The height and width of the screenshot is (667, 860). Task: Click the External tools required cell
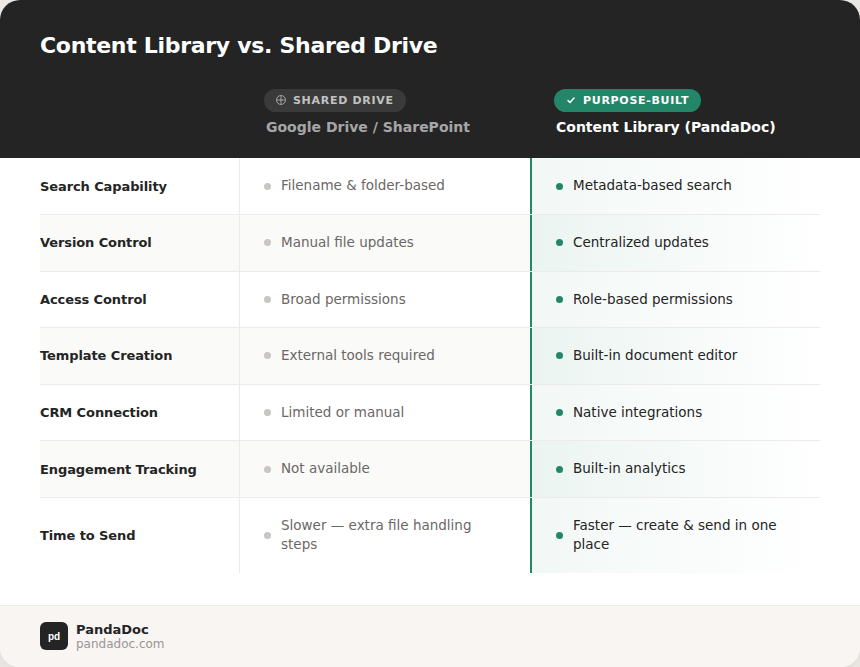click(357, 355)
